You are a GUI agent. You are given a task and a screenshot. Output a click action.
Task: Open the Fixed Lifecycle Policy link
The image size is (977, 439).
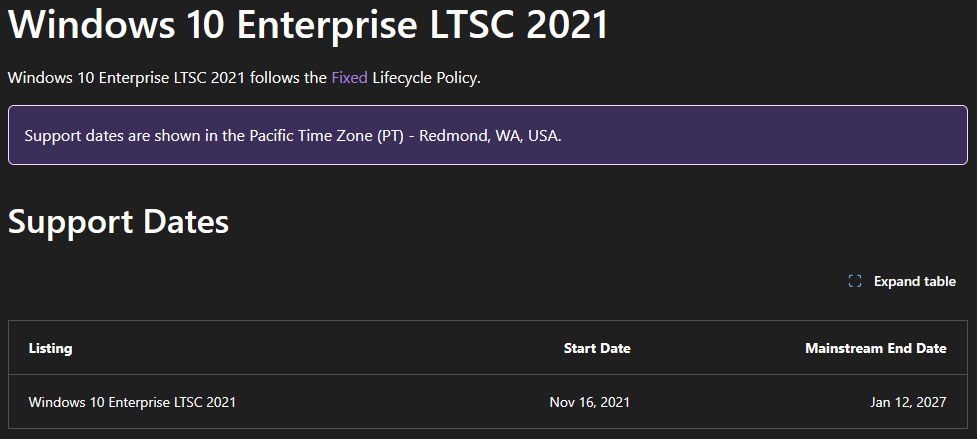(x=349, y=78)
